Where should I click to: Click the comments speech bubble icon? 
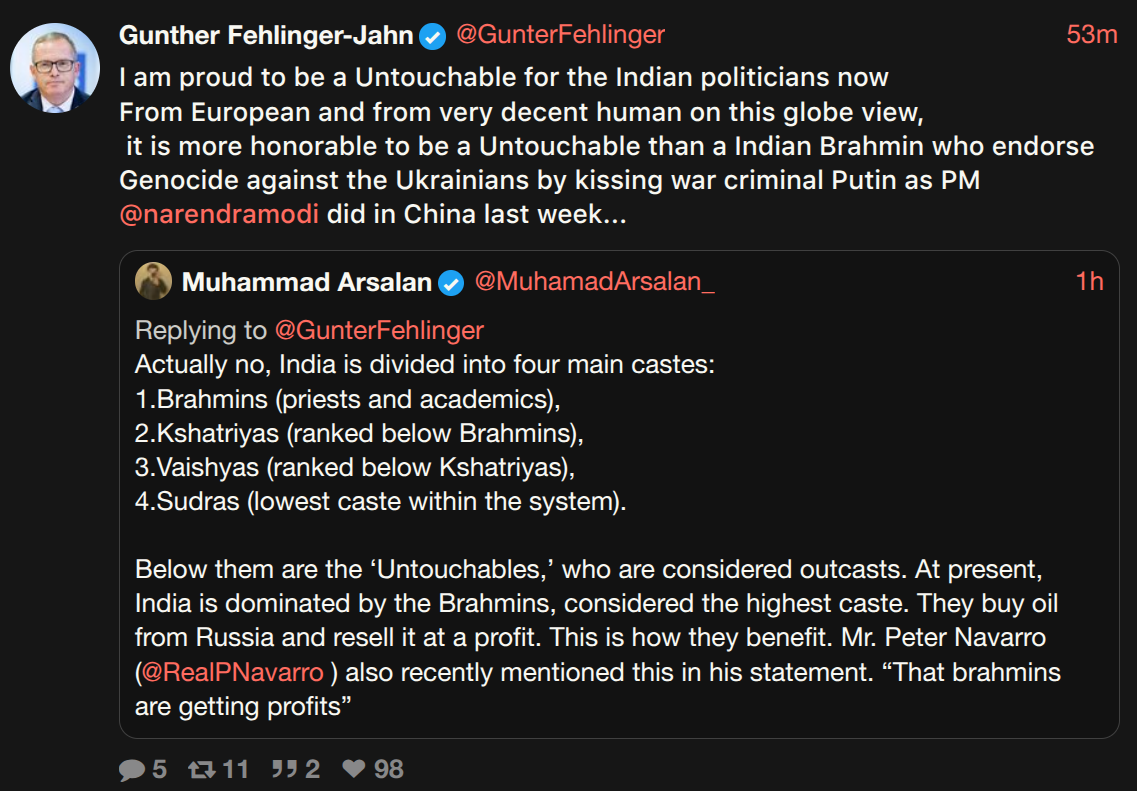click(132, 769)
